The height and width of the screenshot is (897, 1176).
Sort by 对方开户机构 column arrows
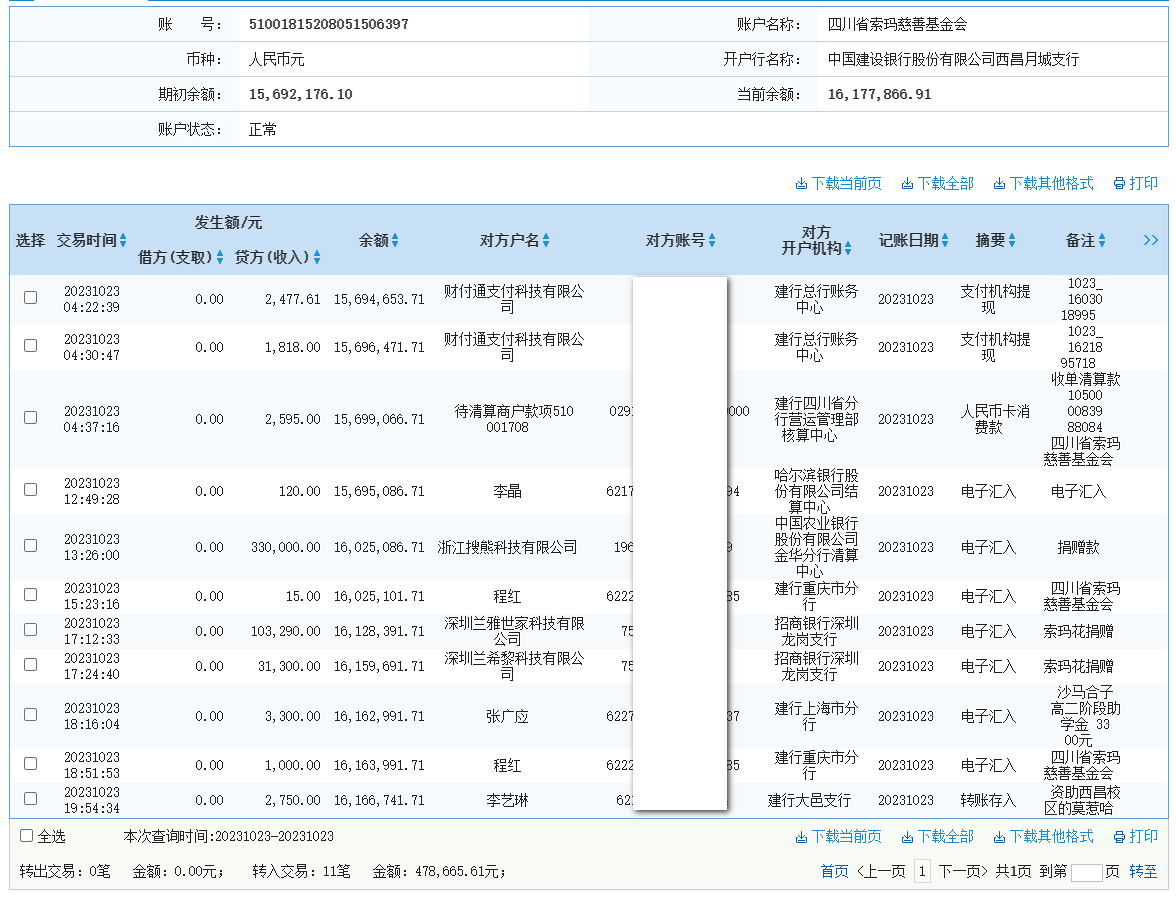point(848,248)
